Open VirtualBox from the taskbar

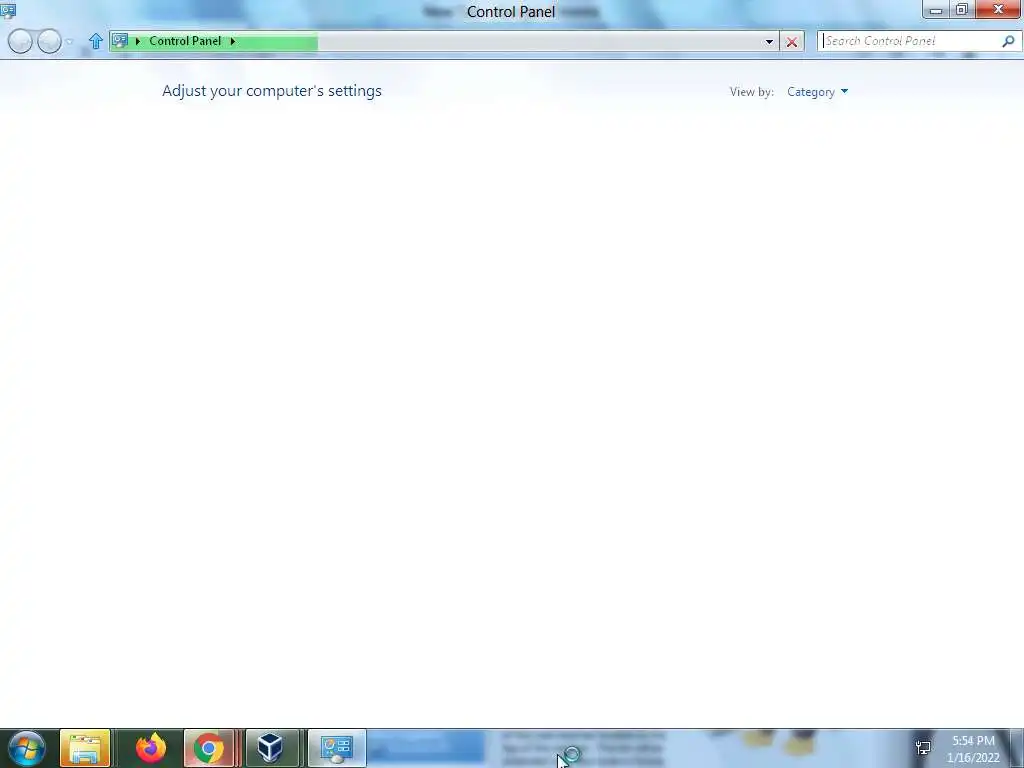coord(270,748)
